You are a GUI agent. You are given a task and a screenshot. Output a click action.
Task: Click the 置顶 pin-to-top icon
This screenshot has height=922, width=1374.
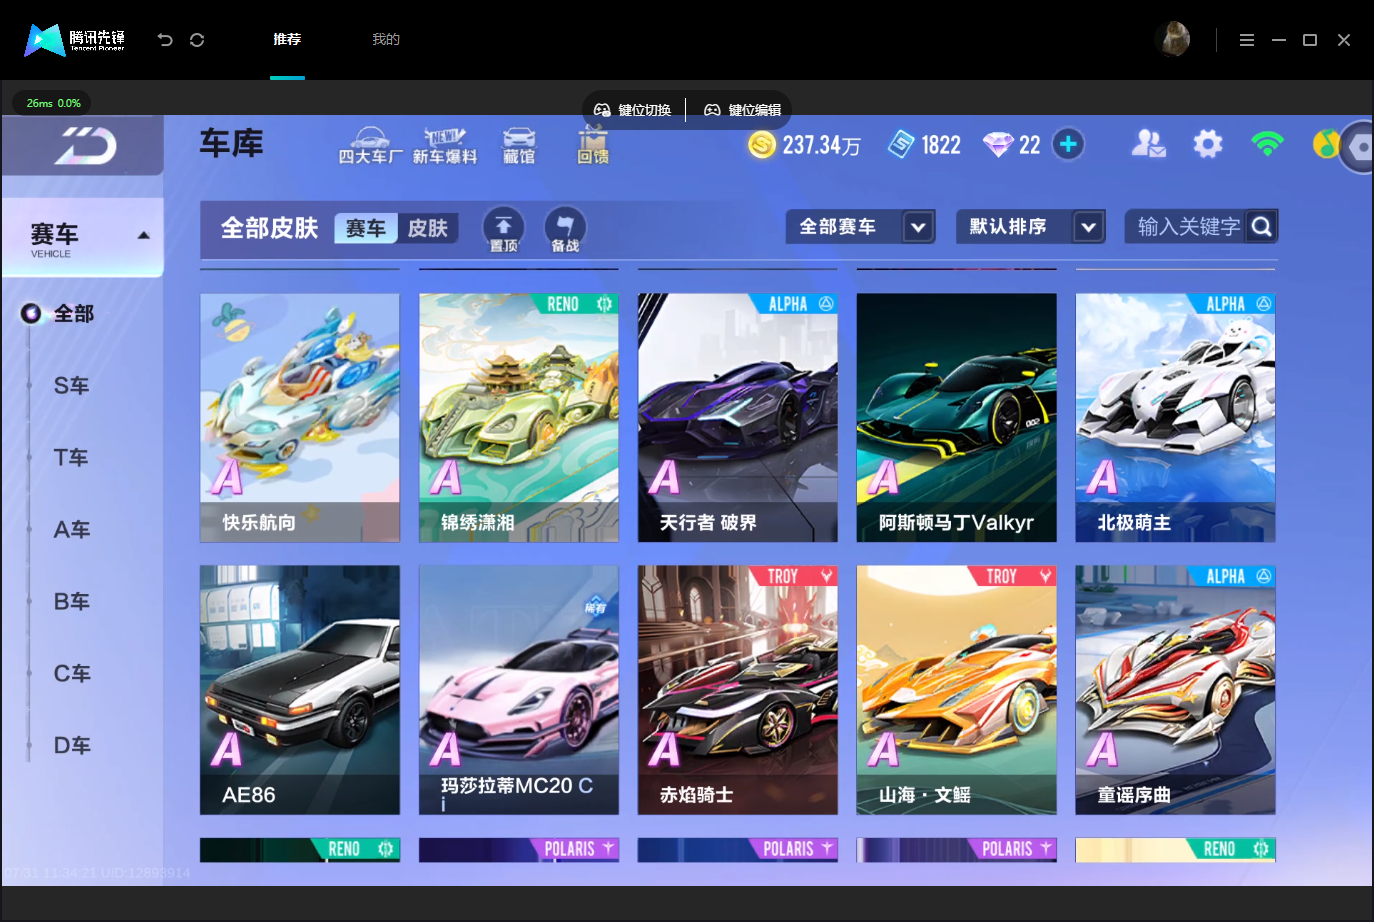click(504, 229)
